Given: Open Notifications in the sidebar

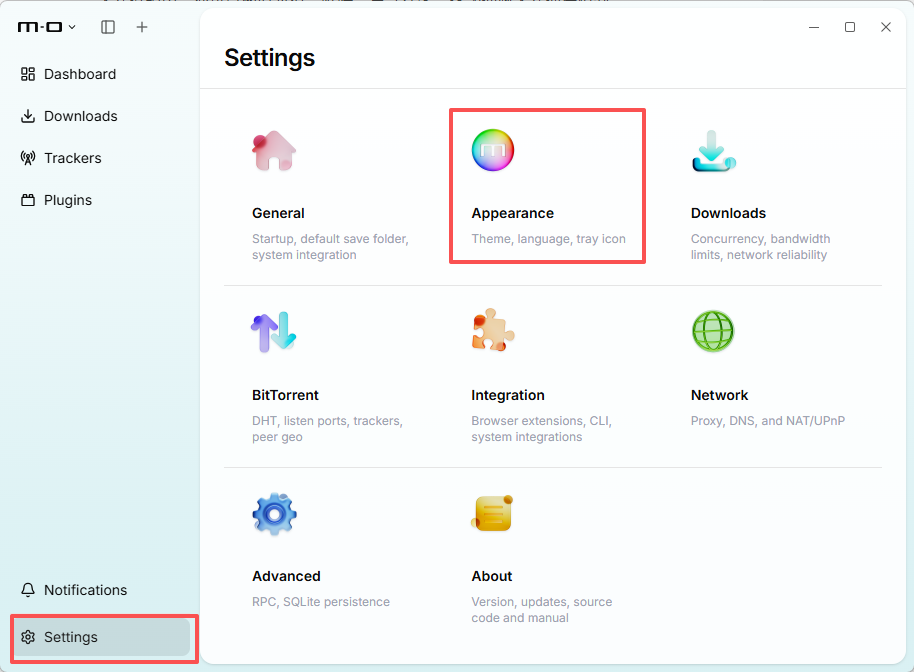Looking at the screenshot, I should pyautogui.click(x=86, y=590).
